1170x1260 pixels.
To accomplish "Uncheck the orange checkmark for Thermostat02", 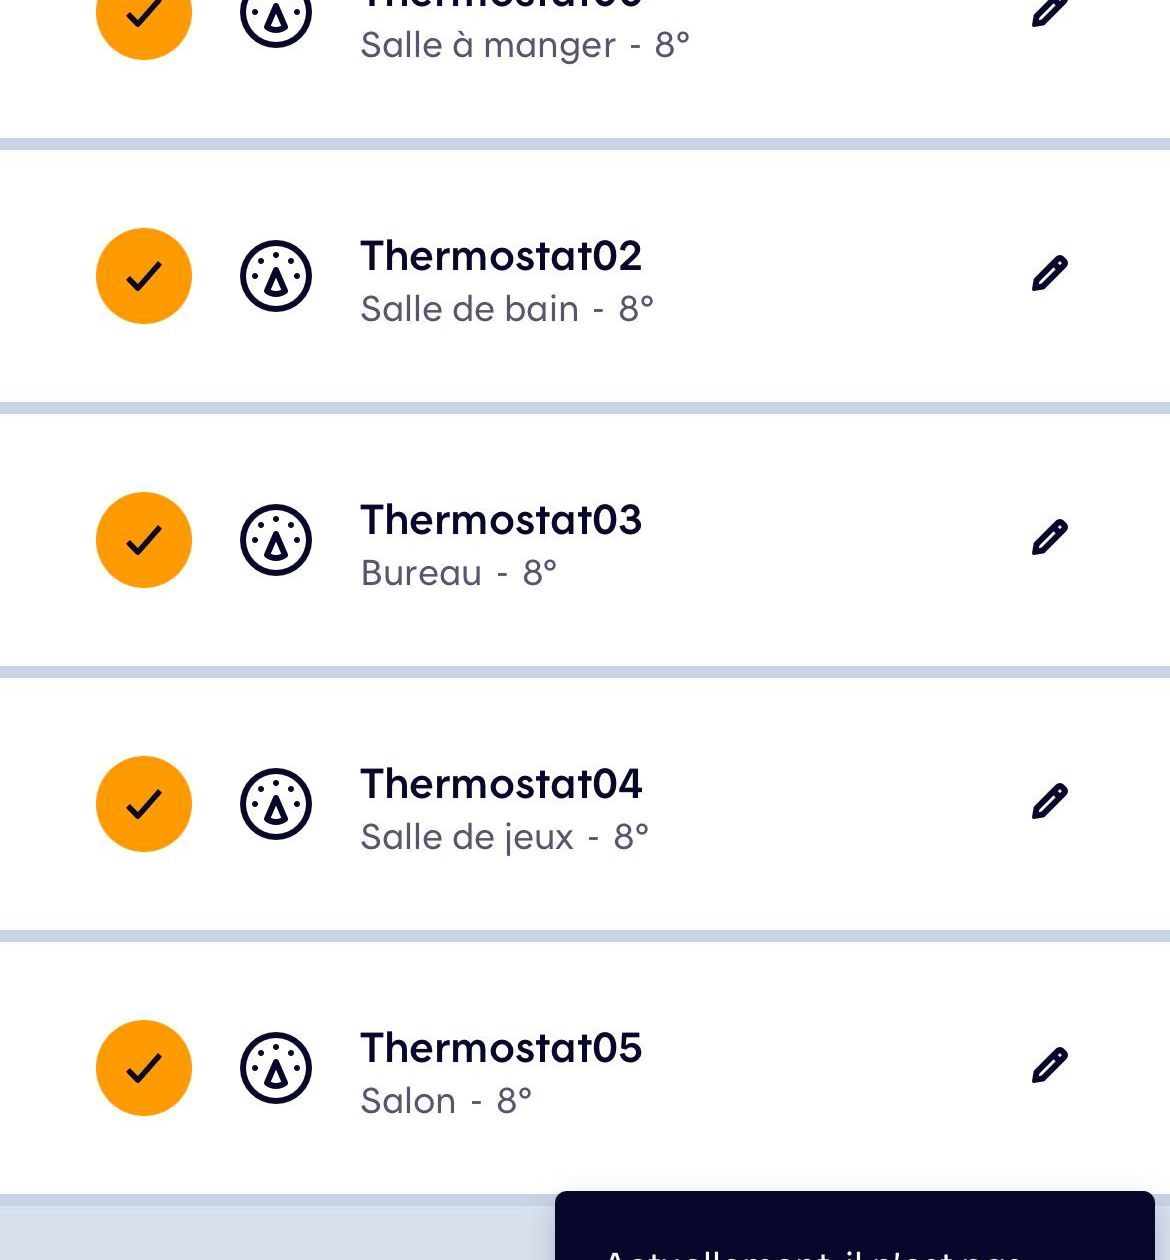I will click(x=144, y=276).
